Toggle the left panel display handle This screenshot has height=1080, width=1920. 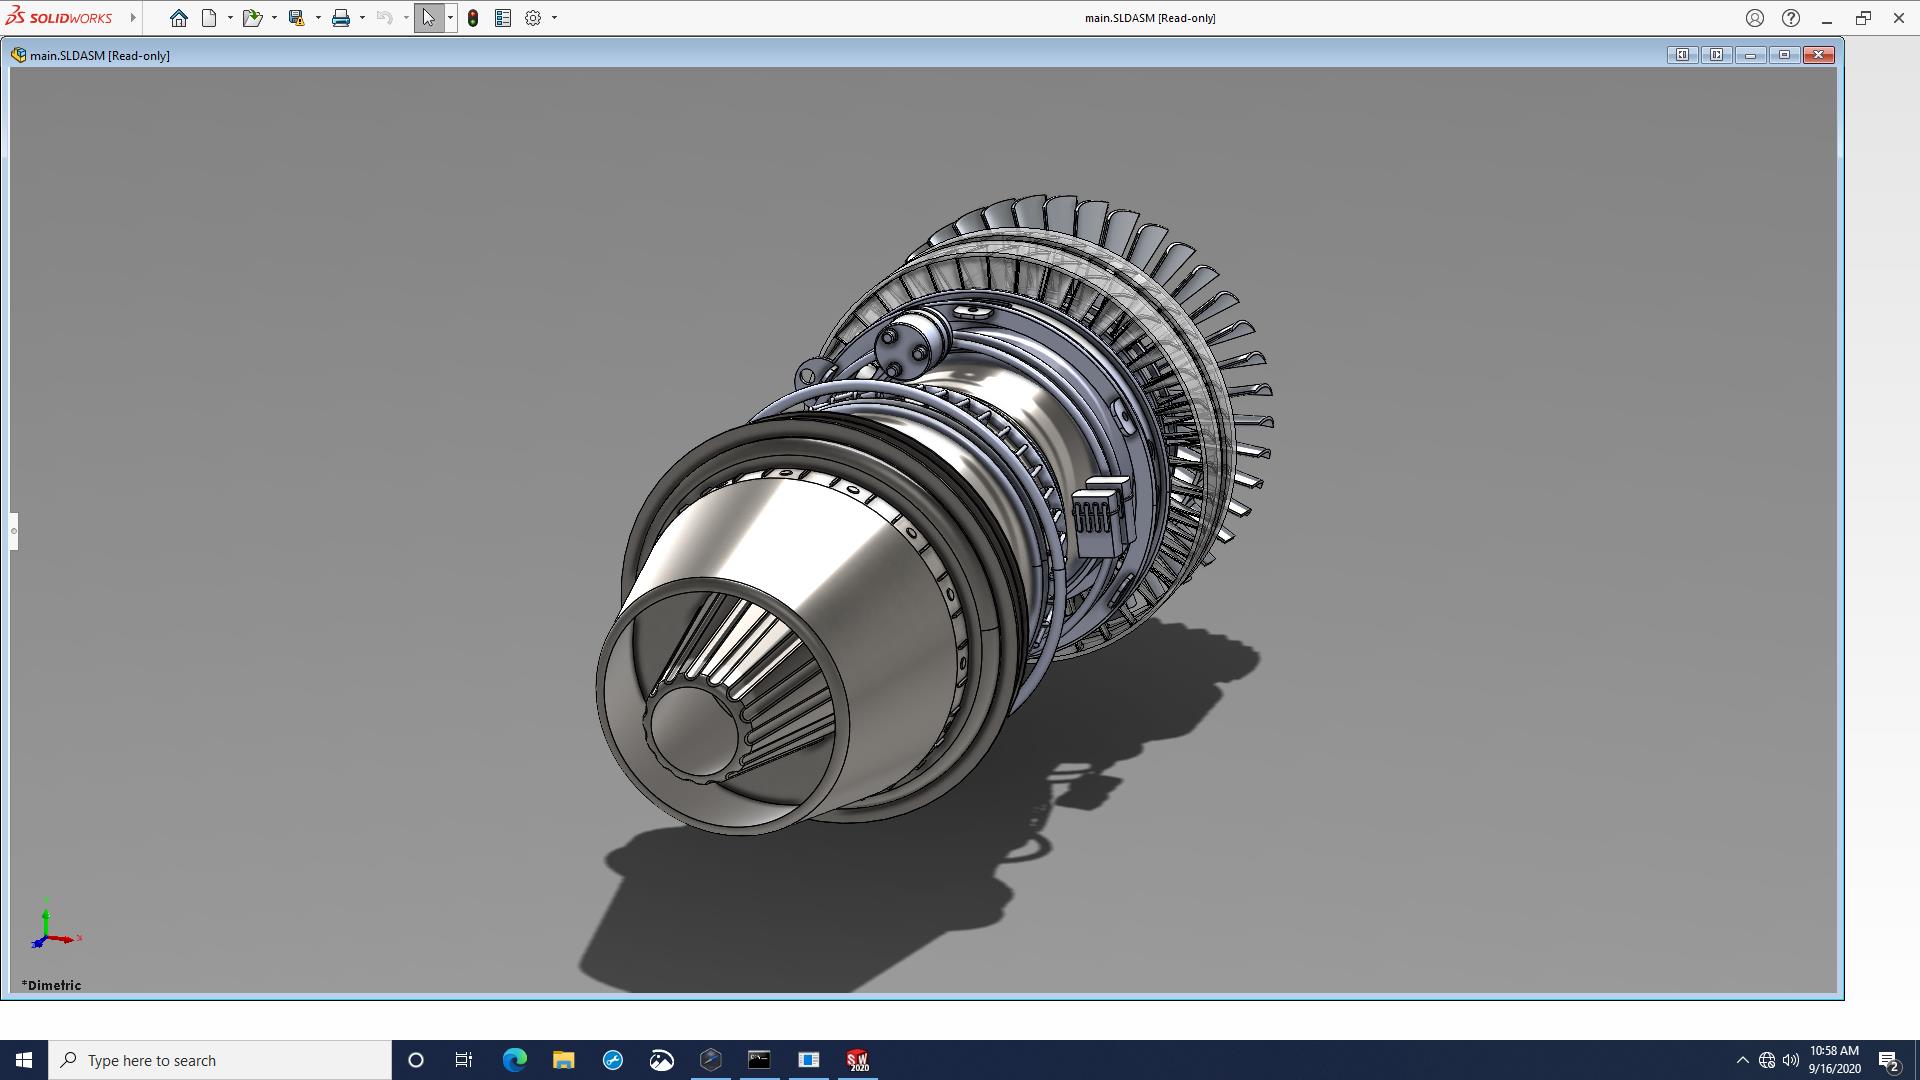[14, 531]
